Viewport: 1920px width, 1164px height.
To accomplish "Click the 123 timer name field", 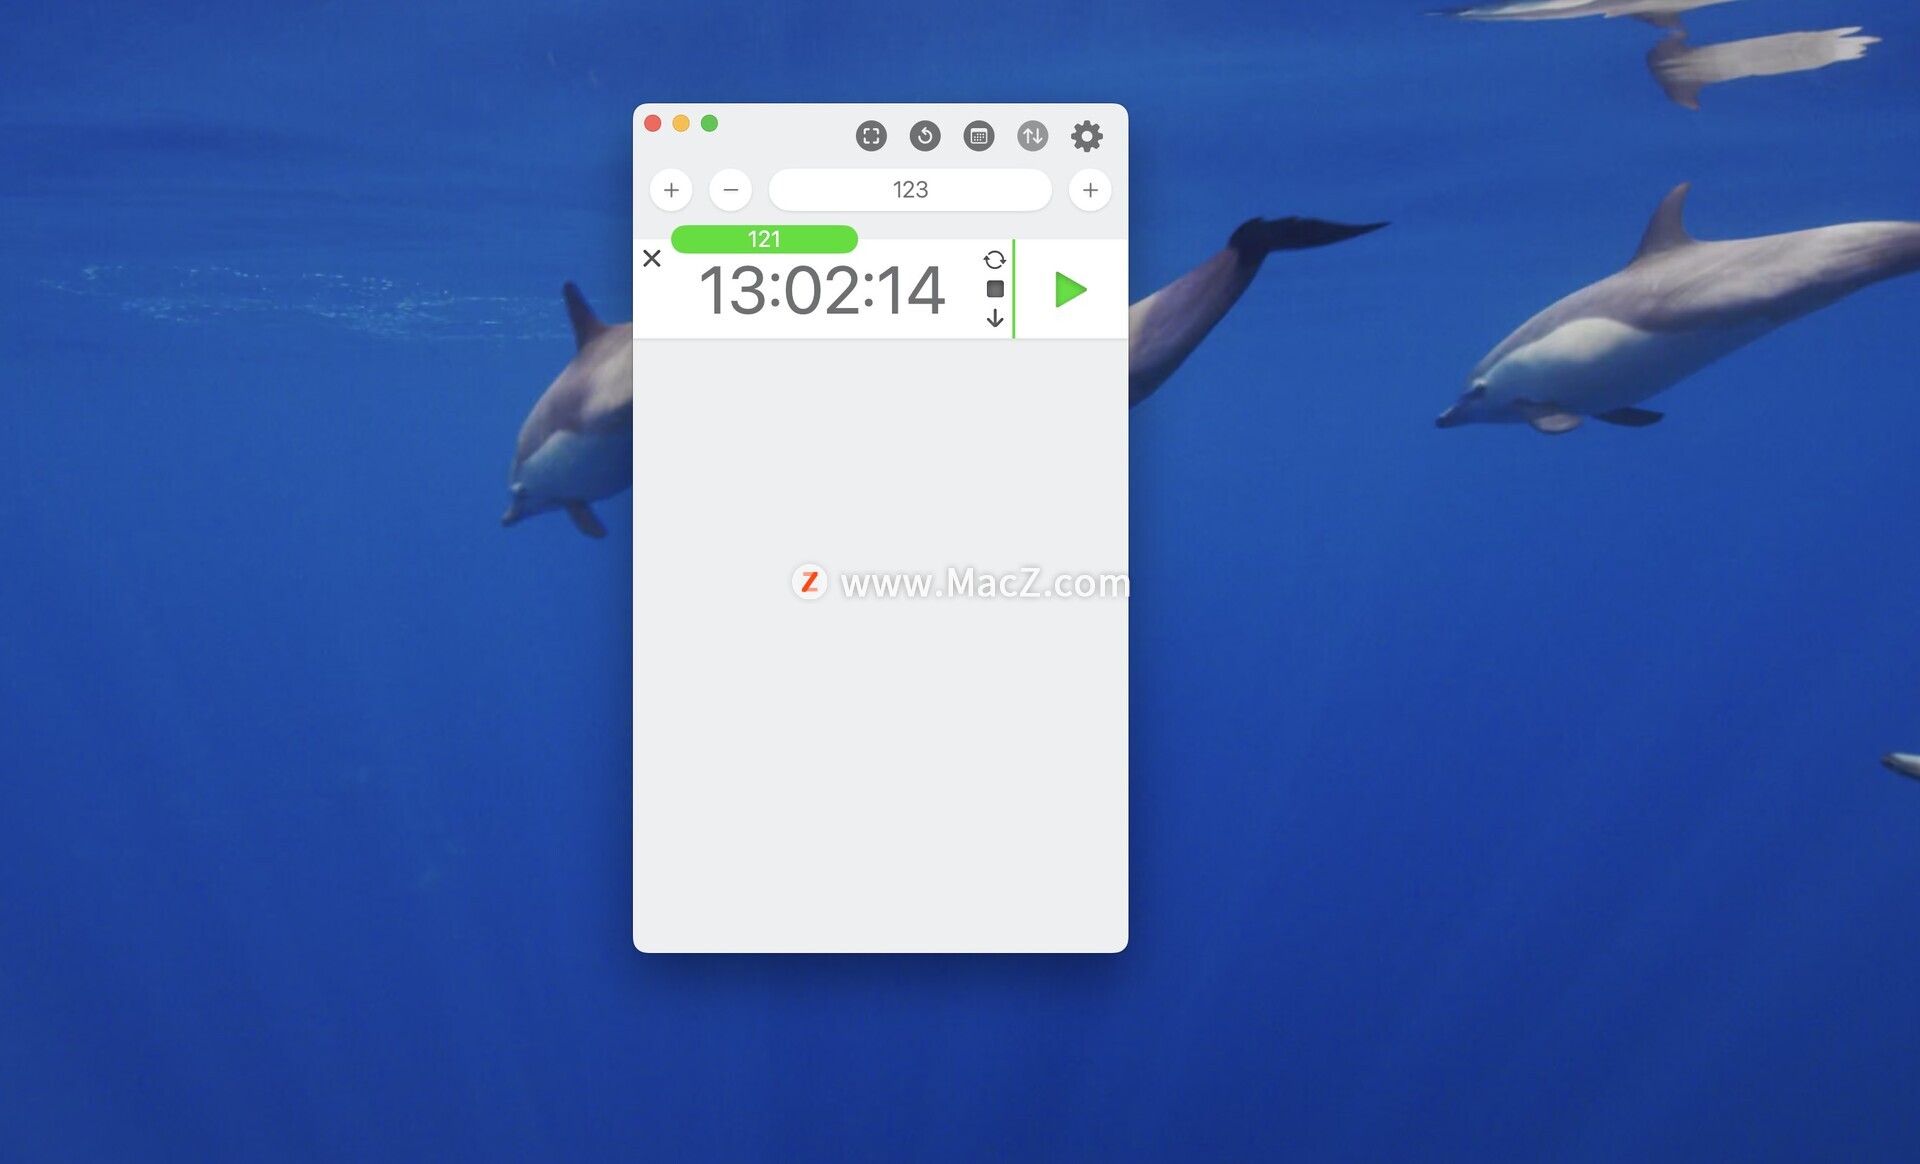I will point(910,190).
